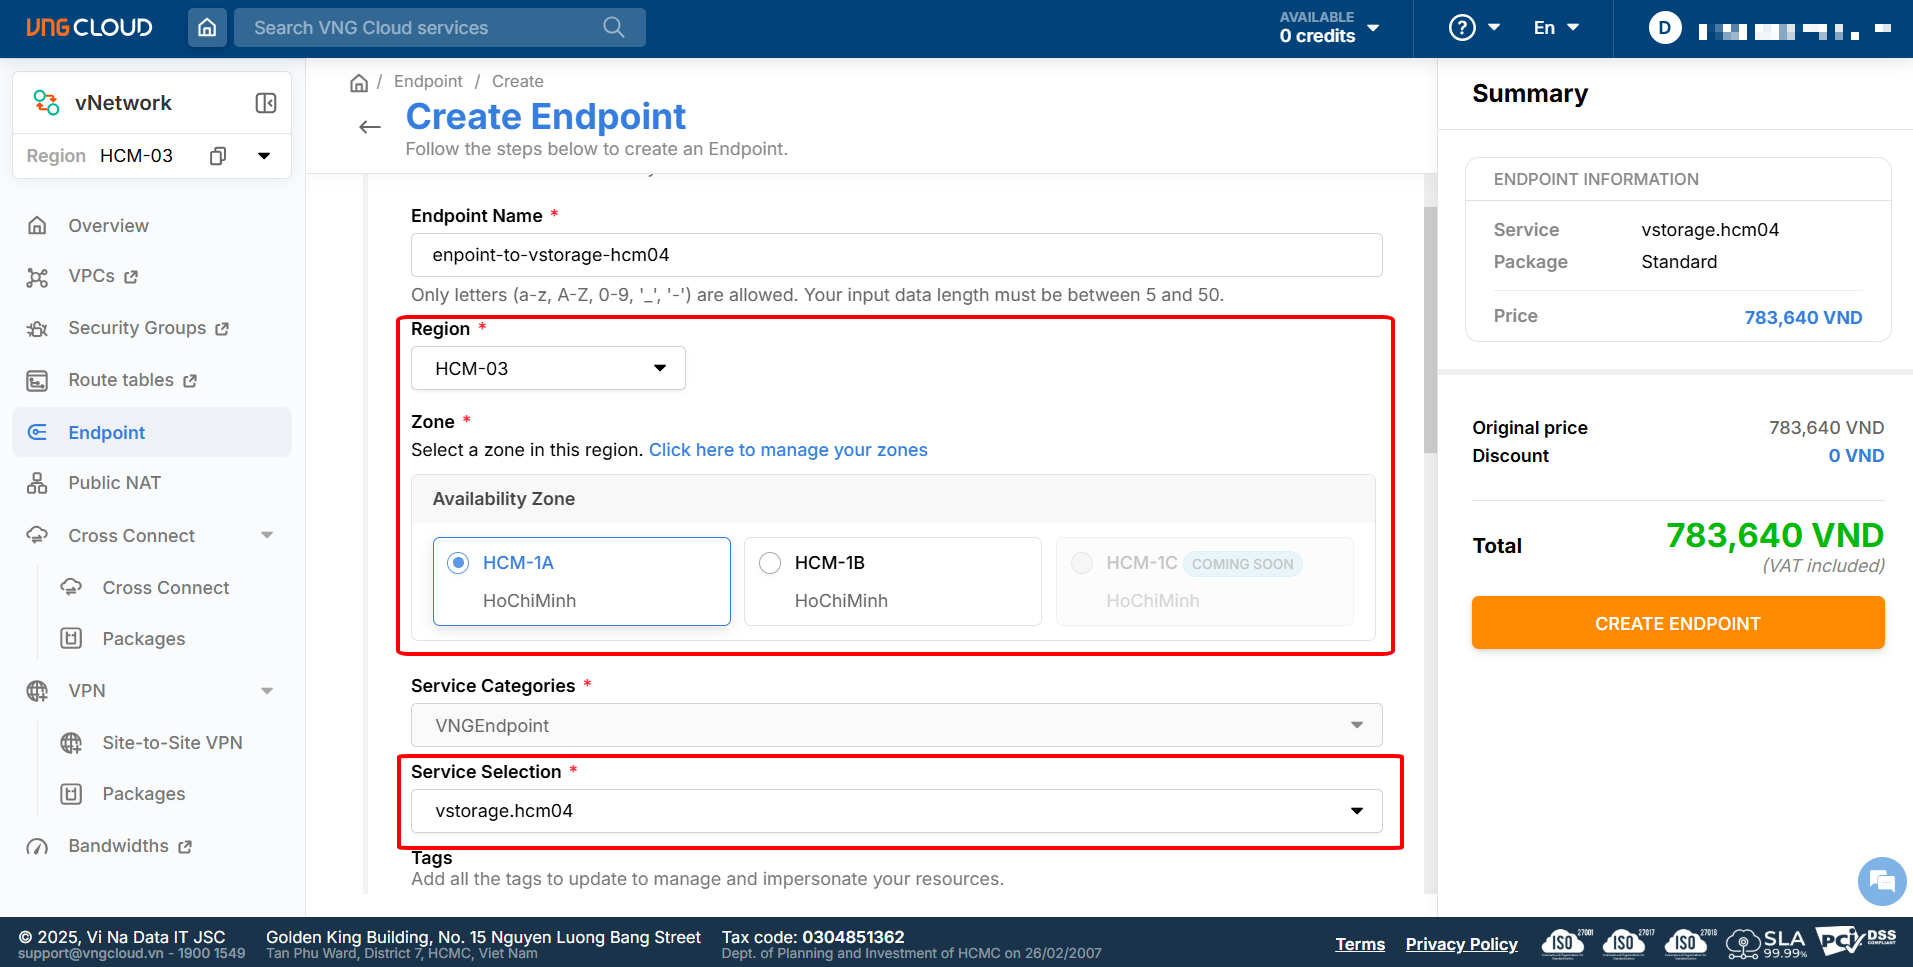The height and width of the screenshot is (967, 1913).
Task: Copy the HCM-03 region name icon
Action: pos(218,156)
